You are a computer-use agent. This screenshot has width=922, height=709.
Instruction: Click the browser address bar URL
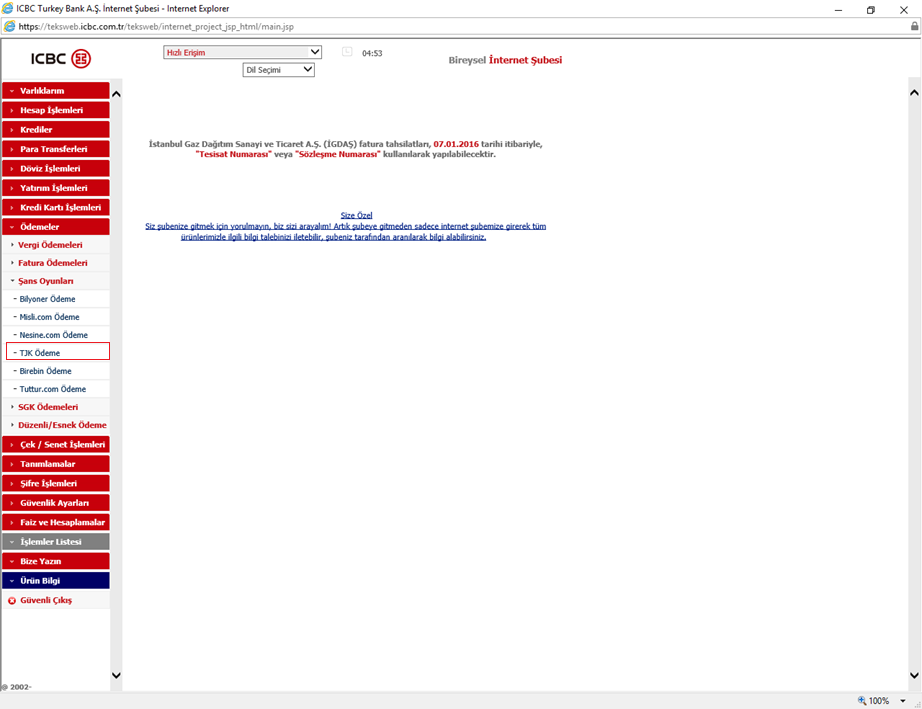(156, 26)
